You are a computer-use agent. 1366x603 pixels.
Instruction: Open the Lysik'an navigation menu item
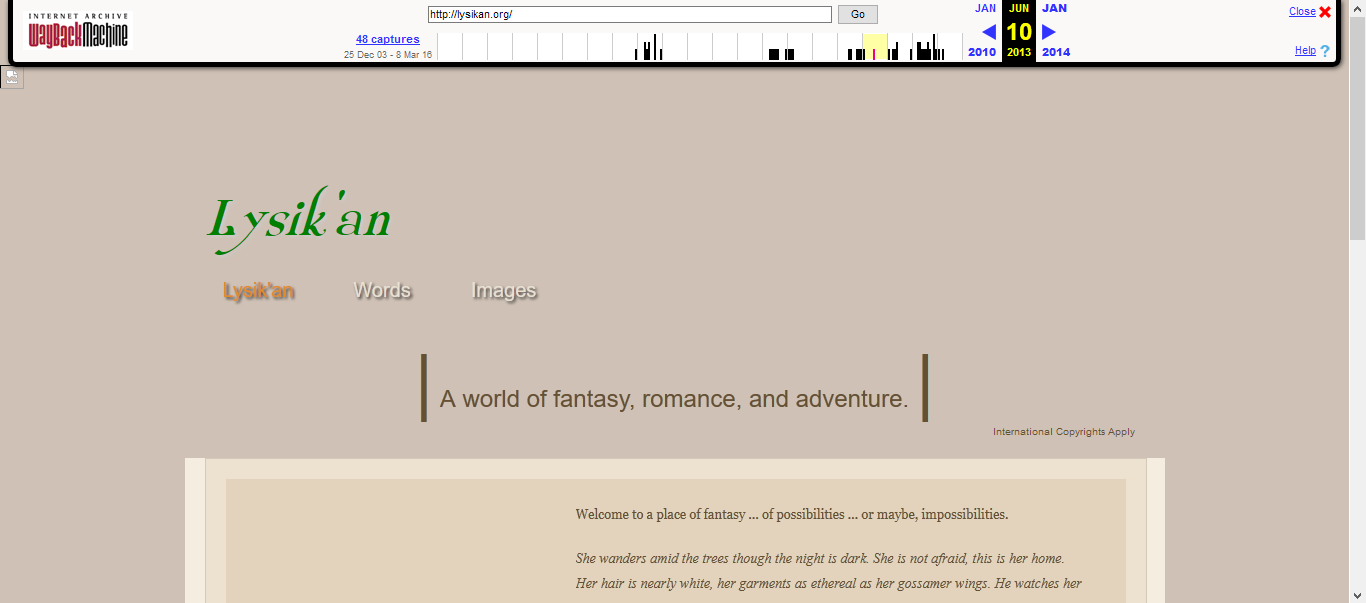coord(259,291)
